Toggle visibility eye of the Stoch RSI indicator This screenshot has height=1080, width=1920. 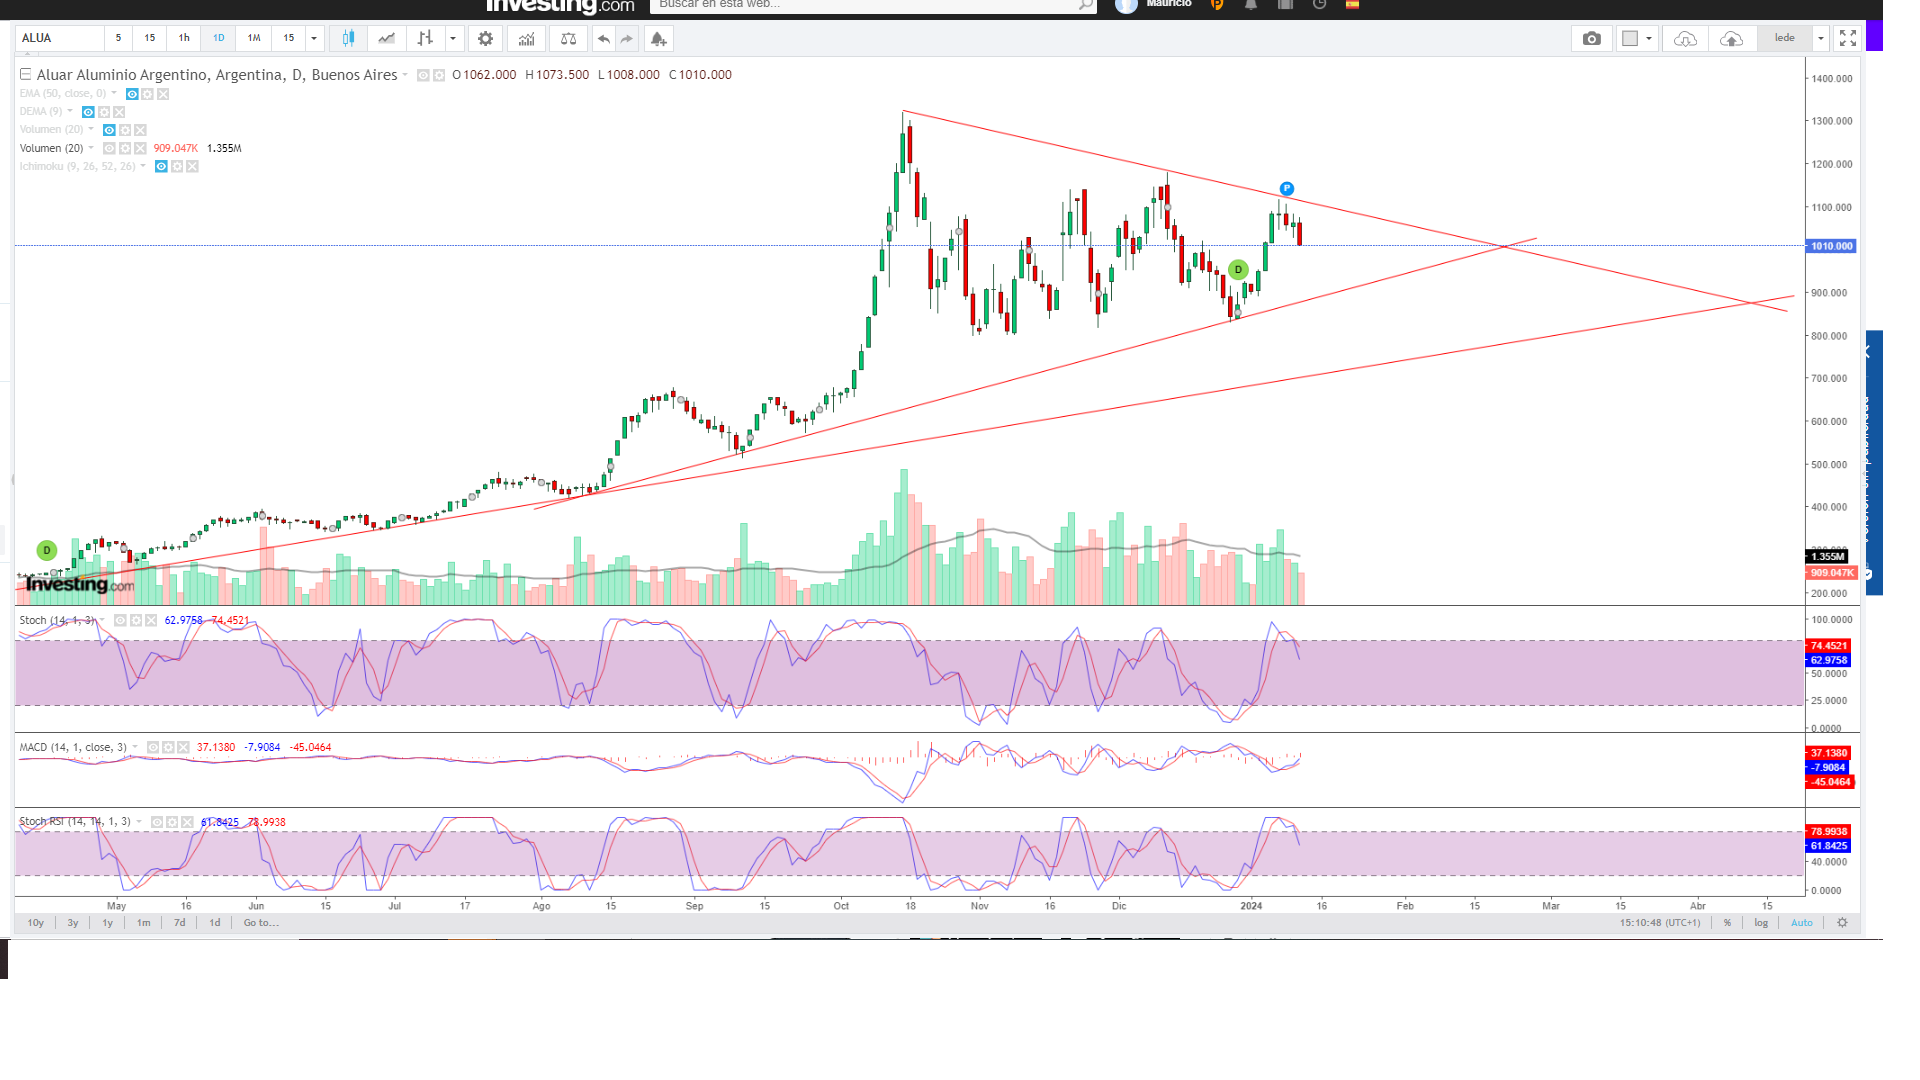(156, 823)
